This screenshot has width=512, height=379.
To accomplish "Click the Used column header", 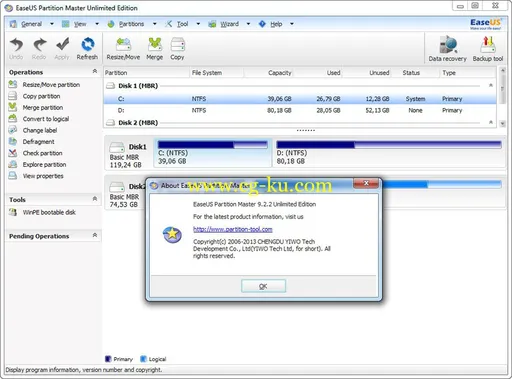I will click(x=318, y=73).
